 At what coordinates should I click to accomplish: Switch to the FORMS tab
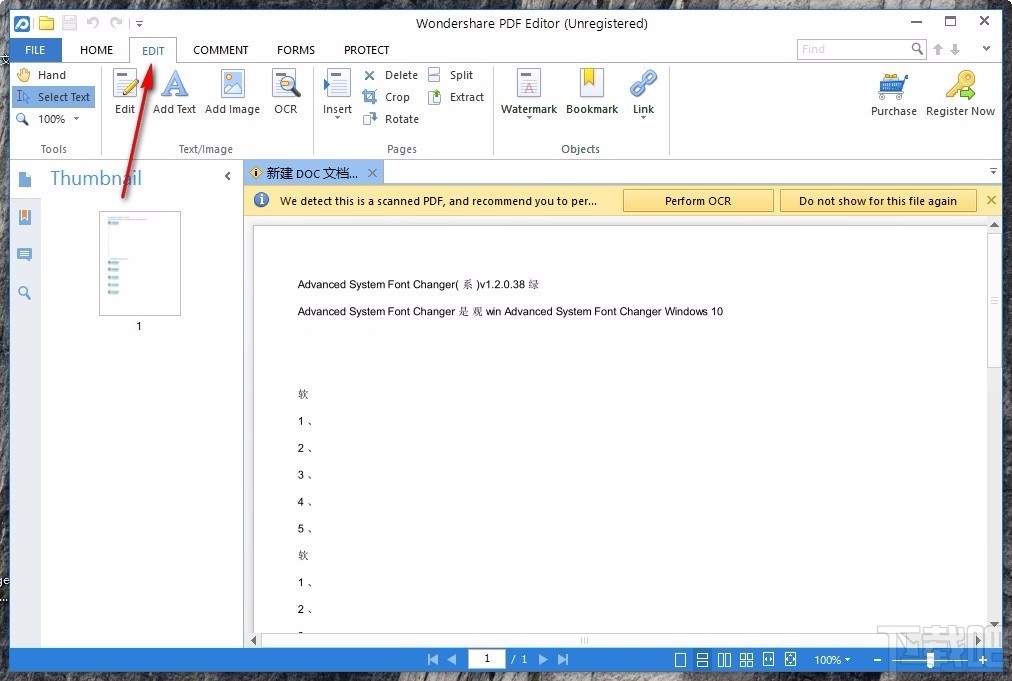(296, 50)
